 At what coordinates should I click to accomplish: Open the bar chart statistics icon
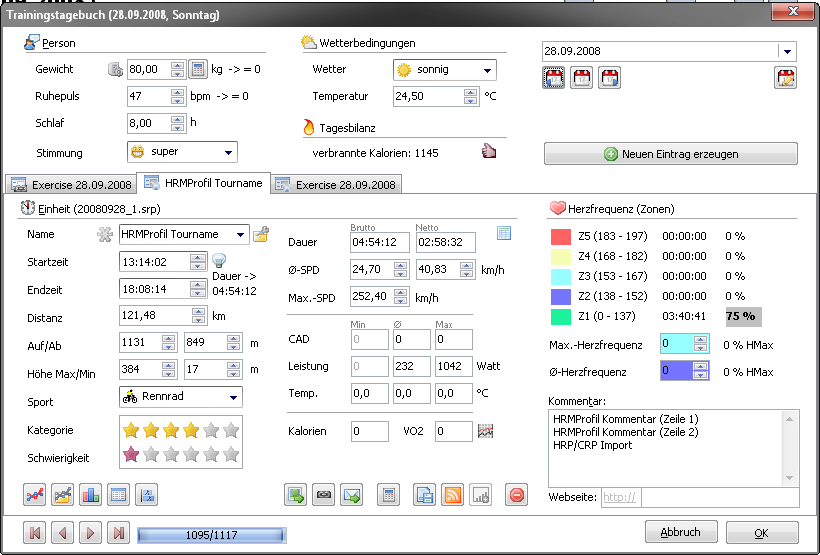(90, 495)
